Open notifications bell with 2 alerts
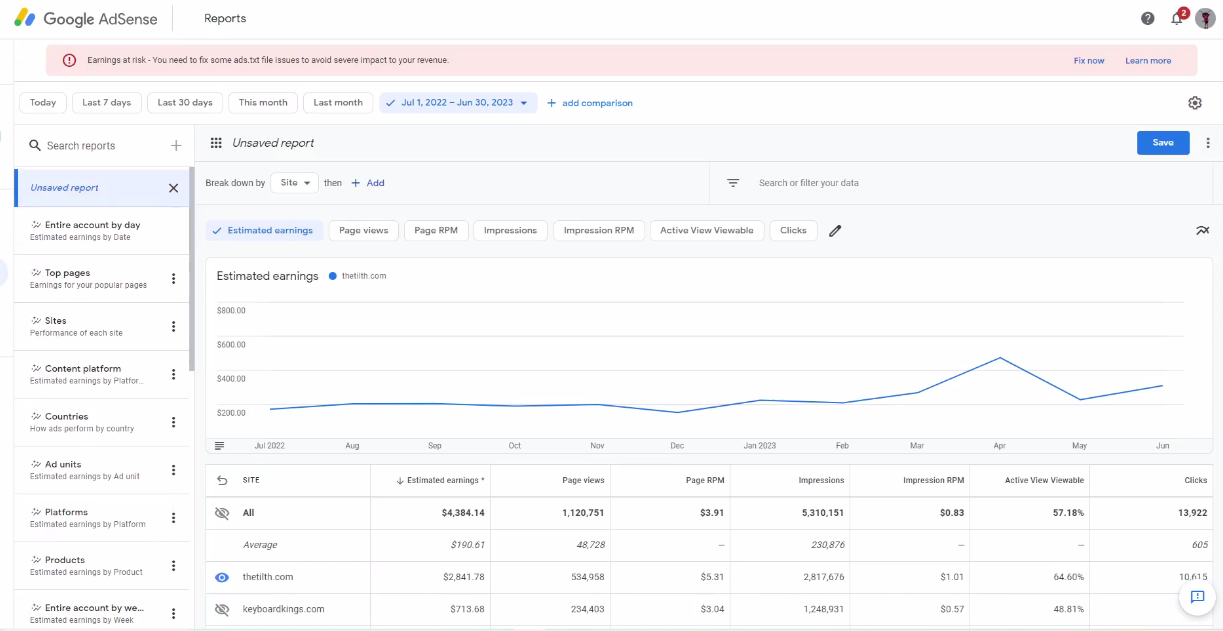Viewport: 1223px width, 631px height. (1178, 18)
